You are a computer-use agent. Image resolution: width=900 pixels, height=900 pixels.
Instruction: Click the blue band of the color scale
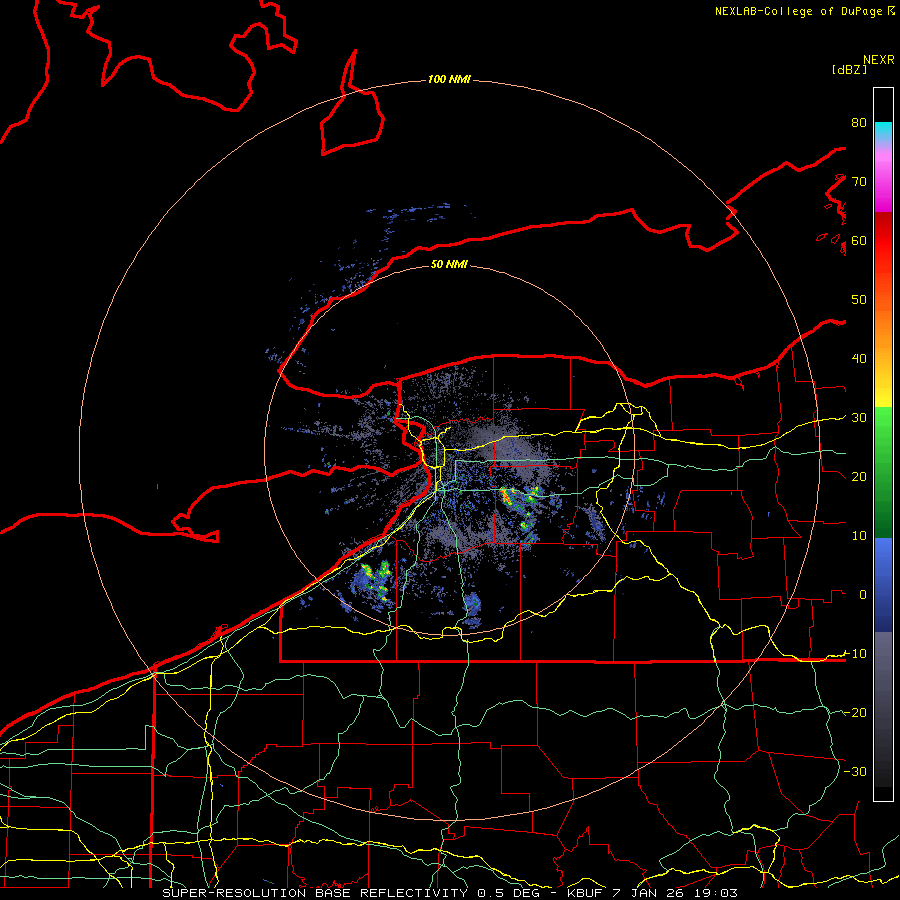click(883, 585)
